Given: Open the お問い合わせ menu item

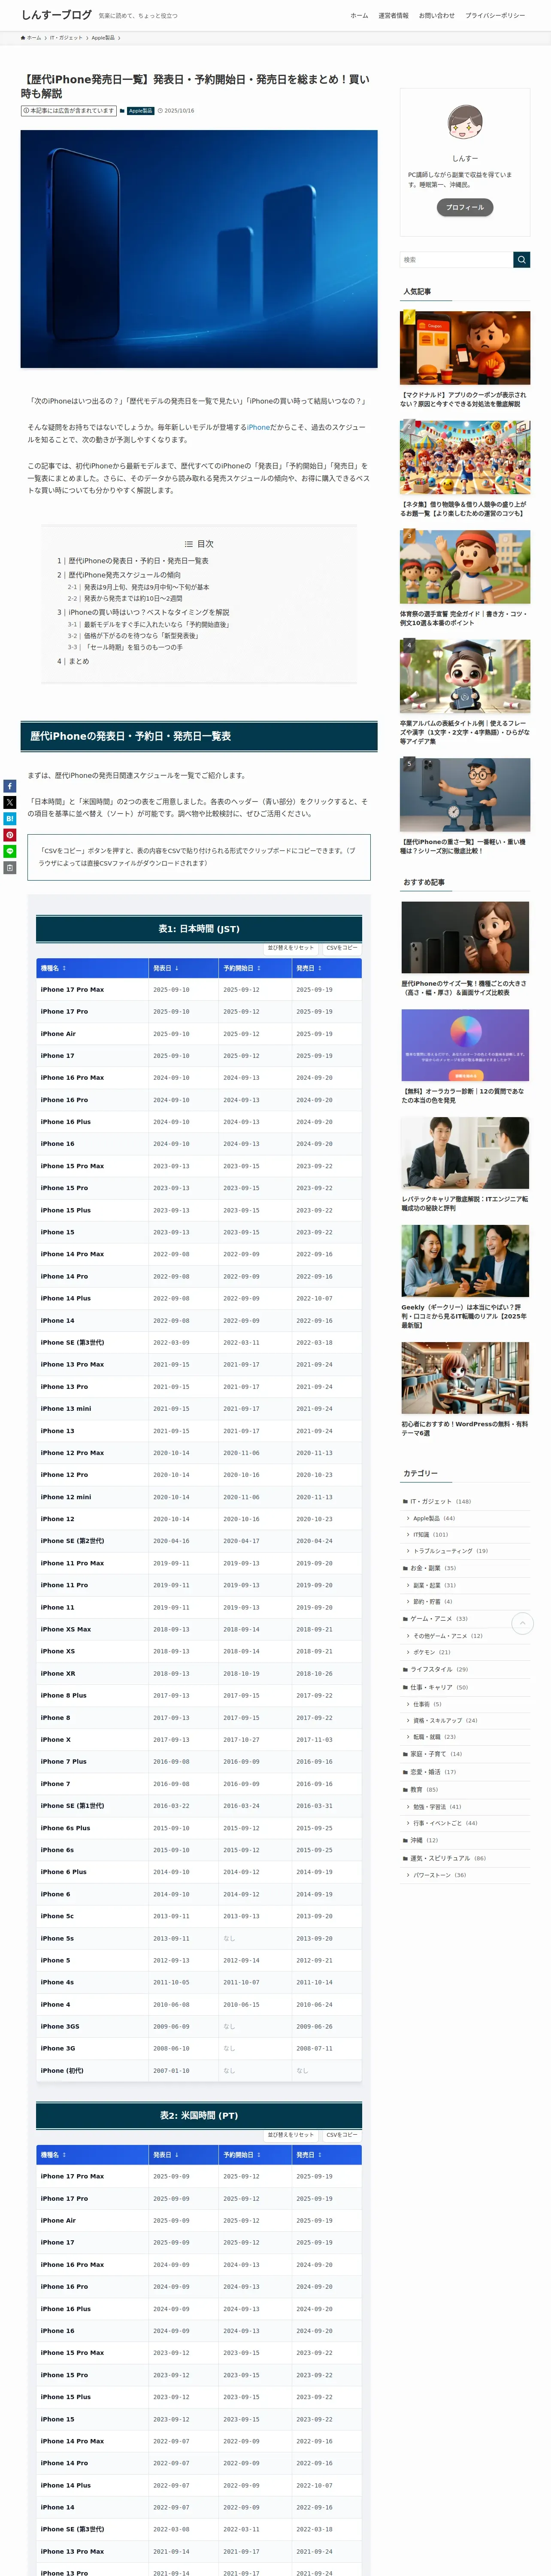Looking at the screenshot, I should coord(436,16).
